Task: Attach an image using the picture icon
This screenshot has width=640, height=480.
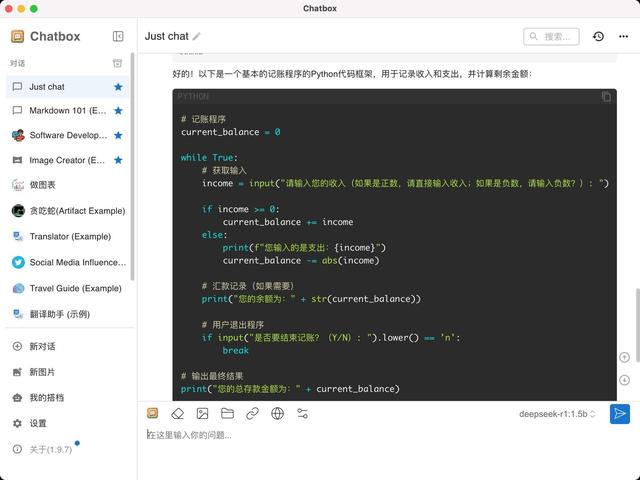Action: click(202, 413)
